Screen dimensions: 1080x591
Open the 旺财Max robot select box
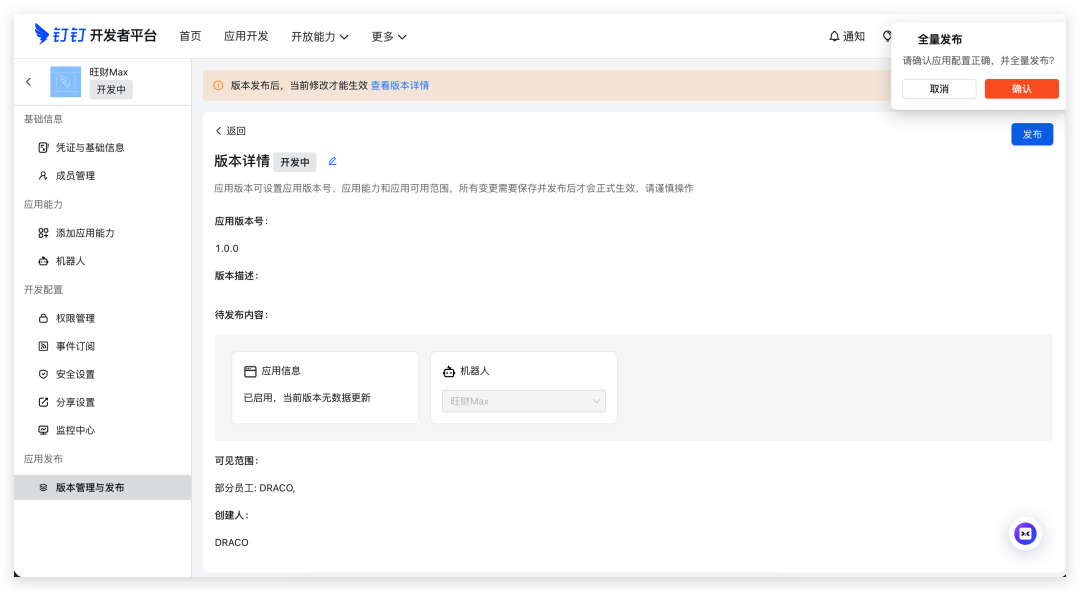(523, 401)
